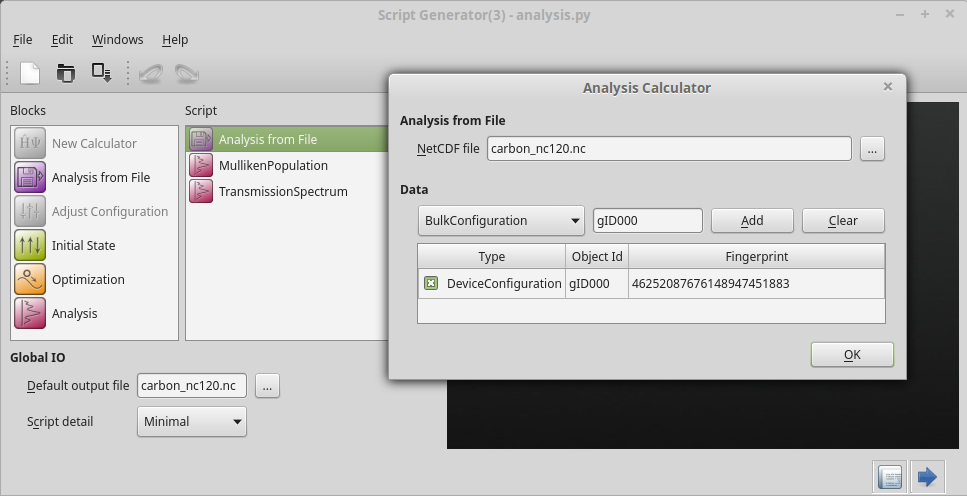
Task: Select MullikenPopulation in the Script list
Action: pyautogui.click(x=273, y=166)
